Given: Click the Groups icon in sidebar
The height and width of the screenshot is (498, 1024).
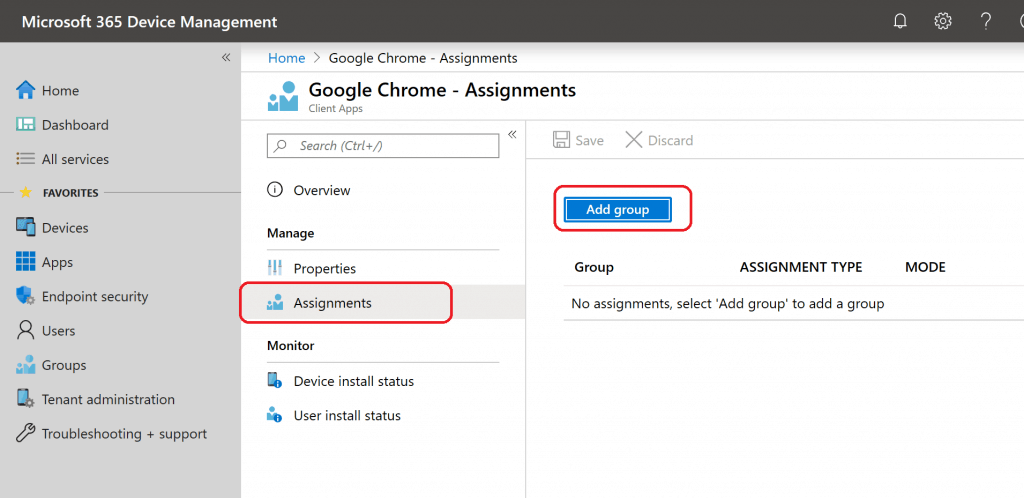Looking at the screenshot, I should (x=25, y=365).
